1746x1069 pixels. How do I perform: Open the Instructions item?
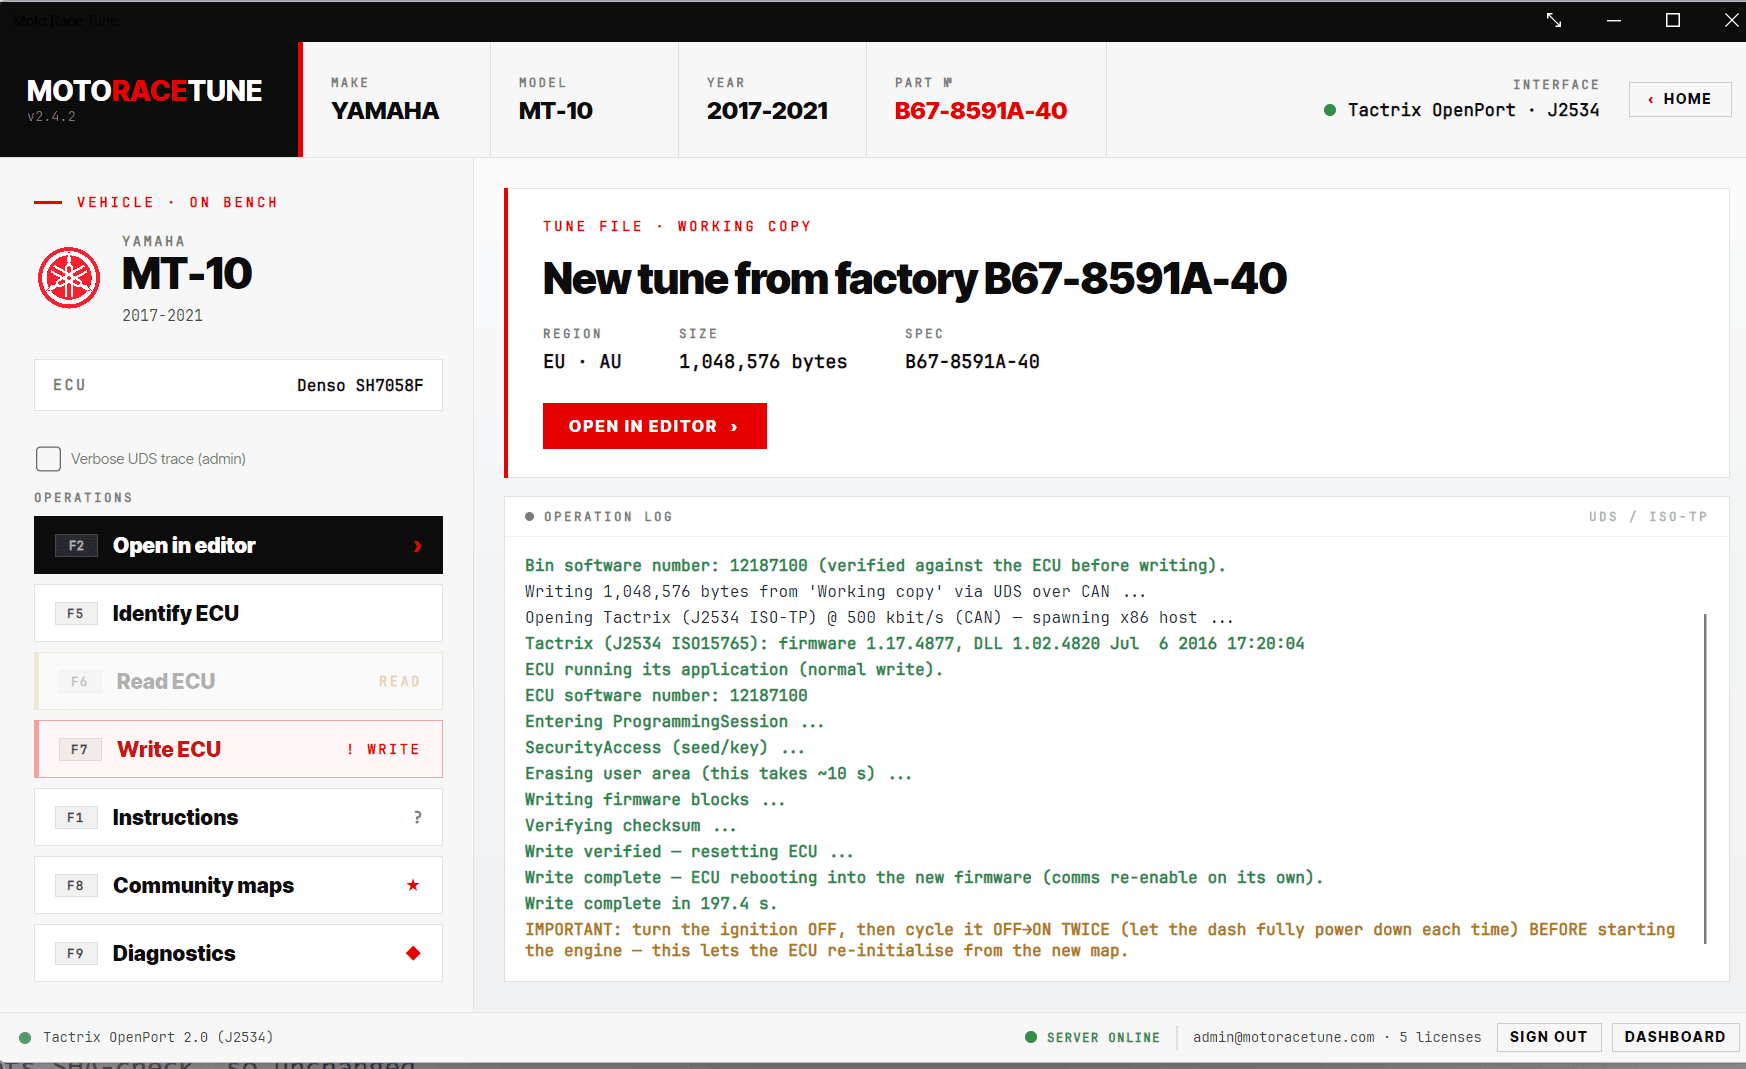pyautogui.click(x=238, y=817)
